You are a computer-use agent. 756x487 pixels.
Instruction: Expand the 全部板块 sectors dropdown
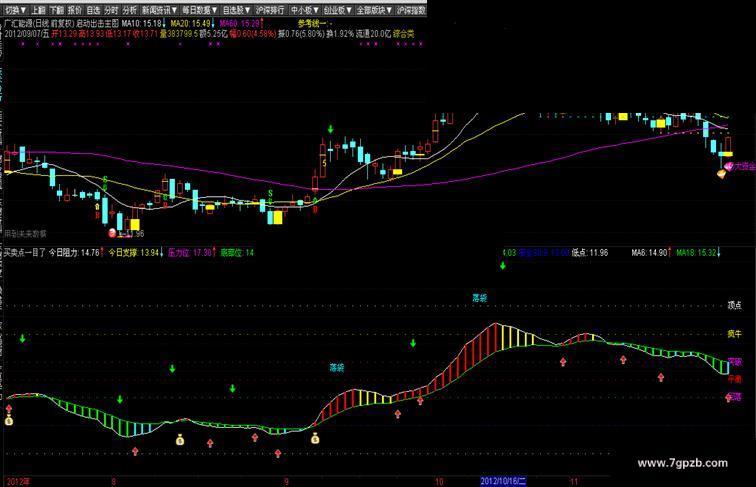click(x=374, y=10)
